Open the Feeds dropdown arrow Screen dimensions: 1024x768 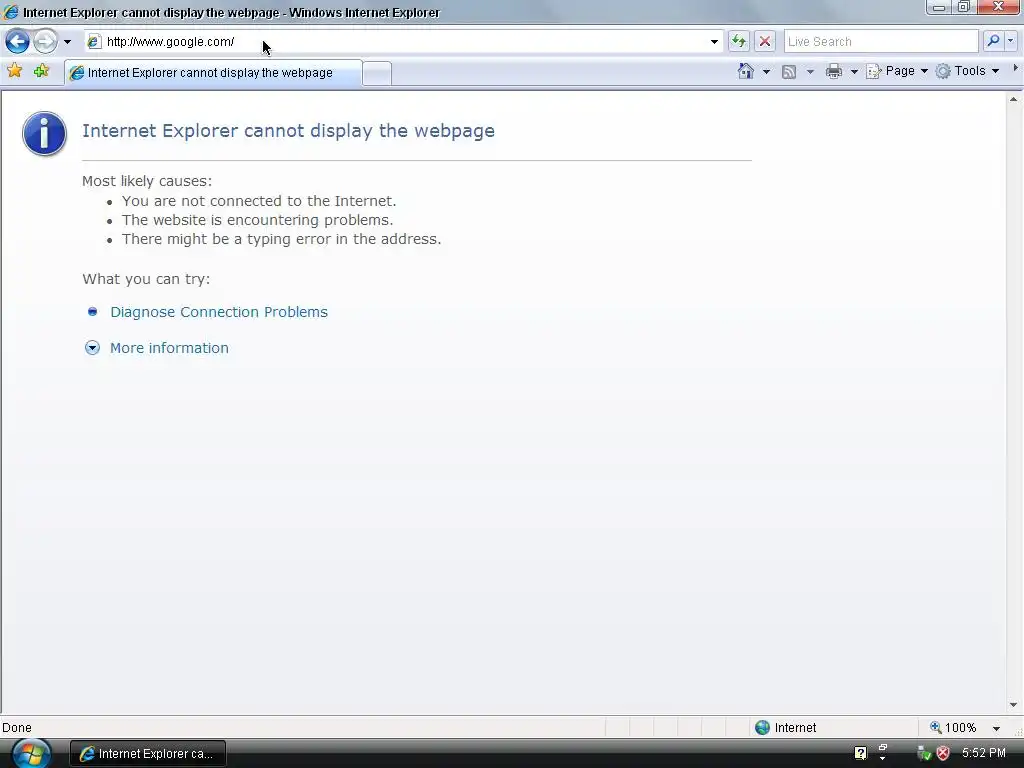point(810,72)
